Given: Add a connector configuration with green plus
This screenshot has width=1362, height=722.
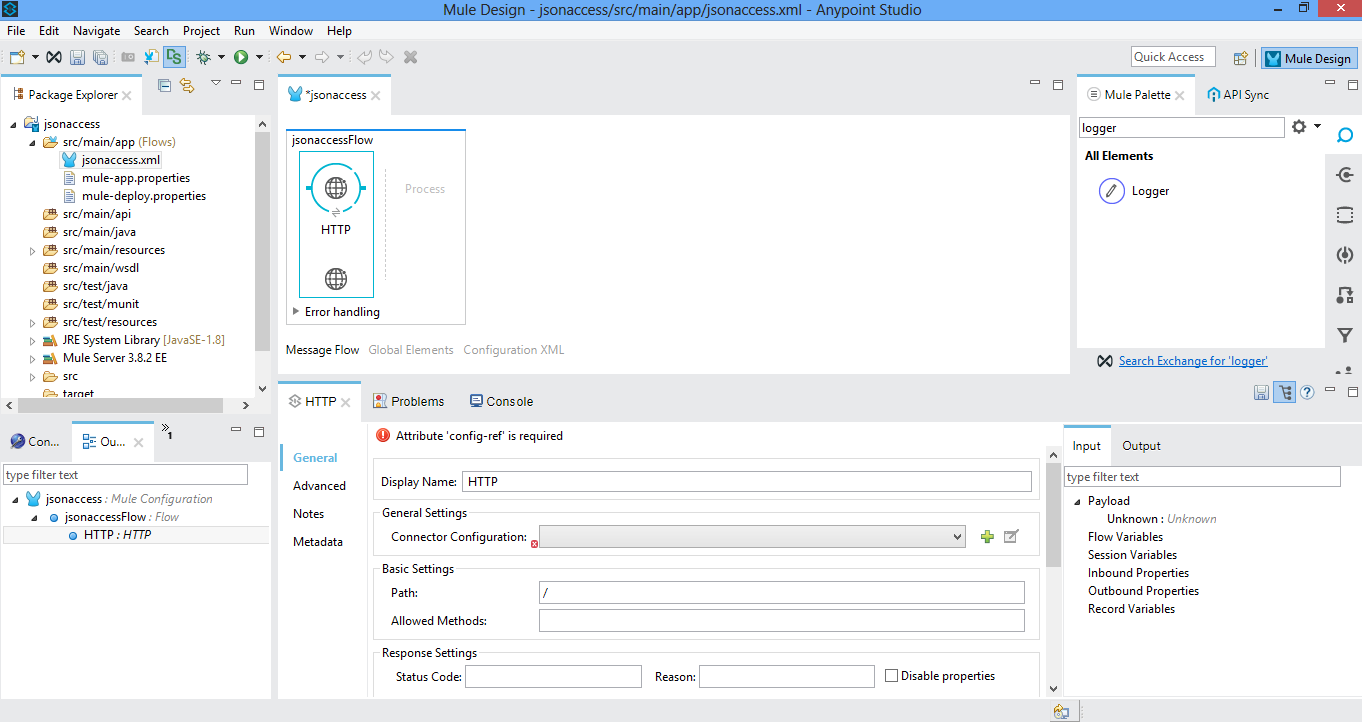Looking at the screenshot, I should 987,537.
